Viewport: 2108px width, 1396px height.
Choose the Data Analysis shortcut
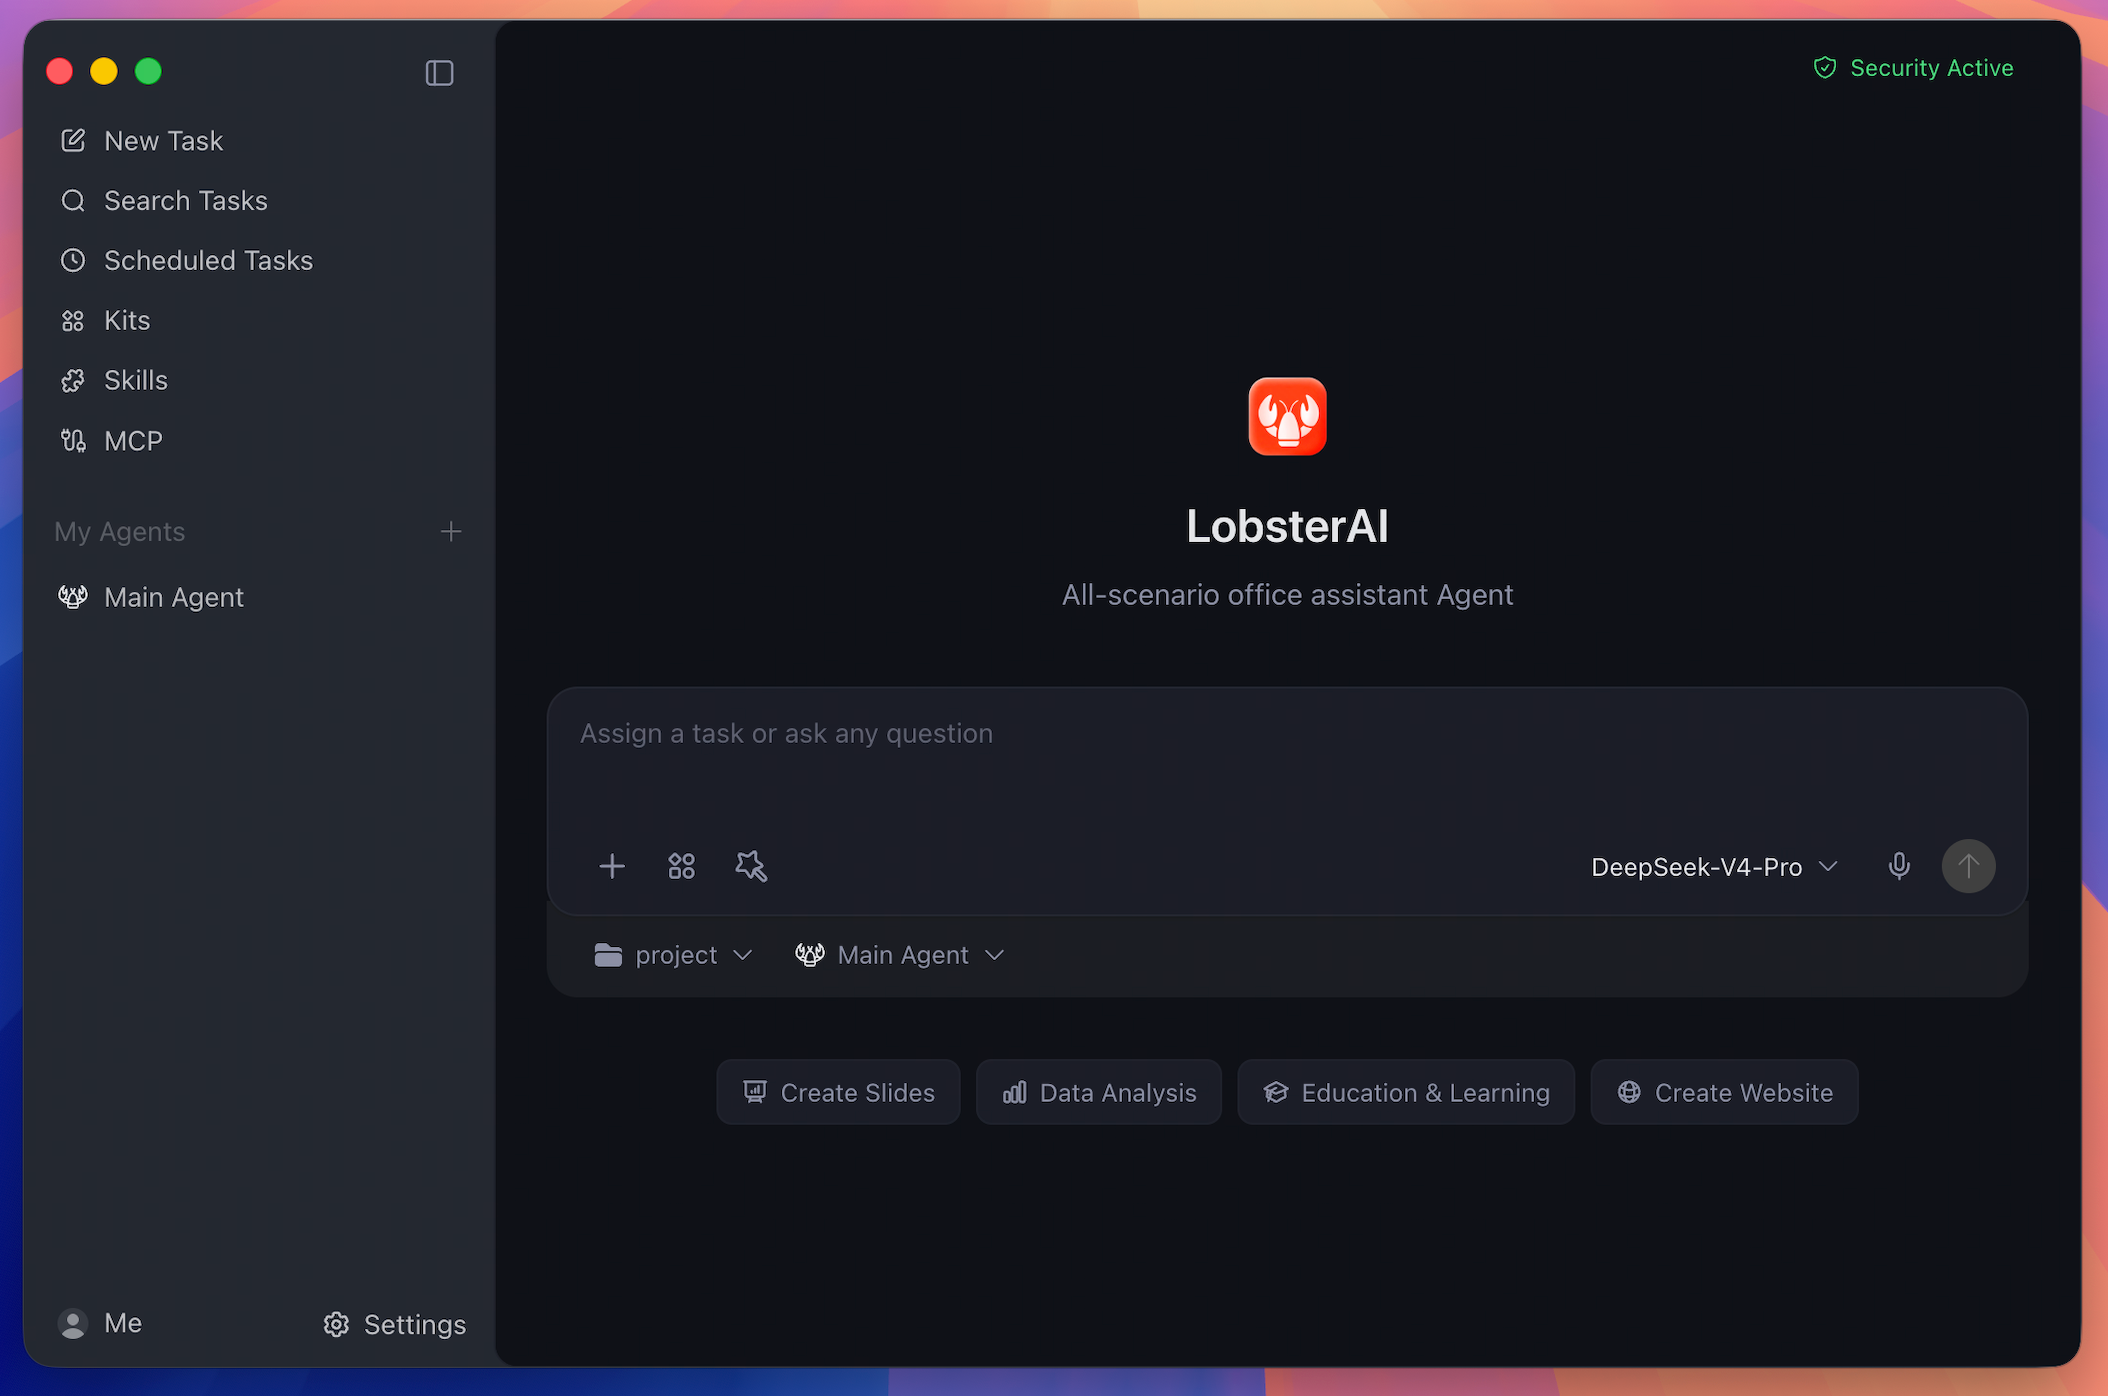click(1098, 1092)
